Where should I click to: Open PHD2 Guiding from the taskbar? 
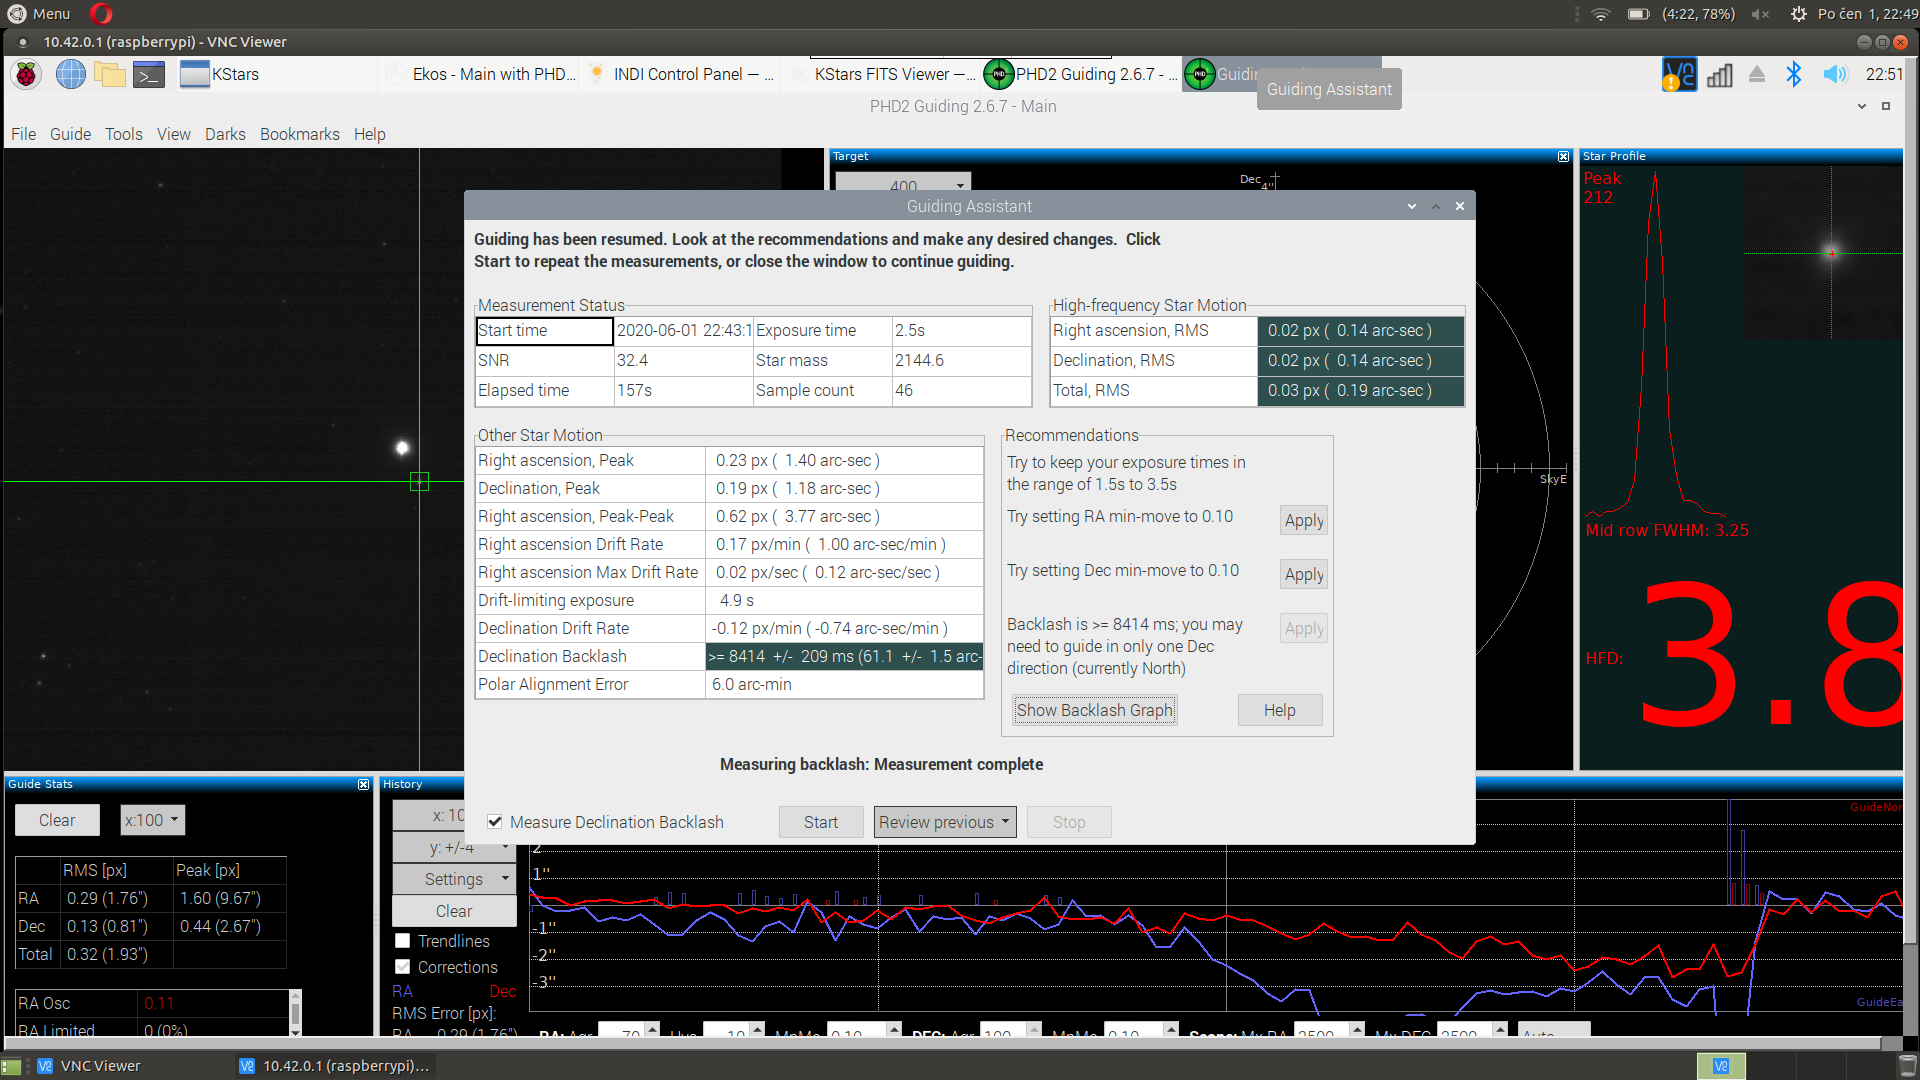point(1080,74)
